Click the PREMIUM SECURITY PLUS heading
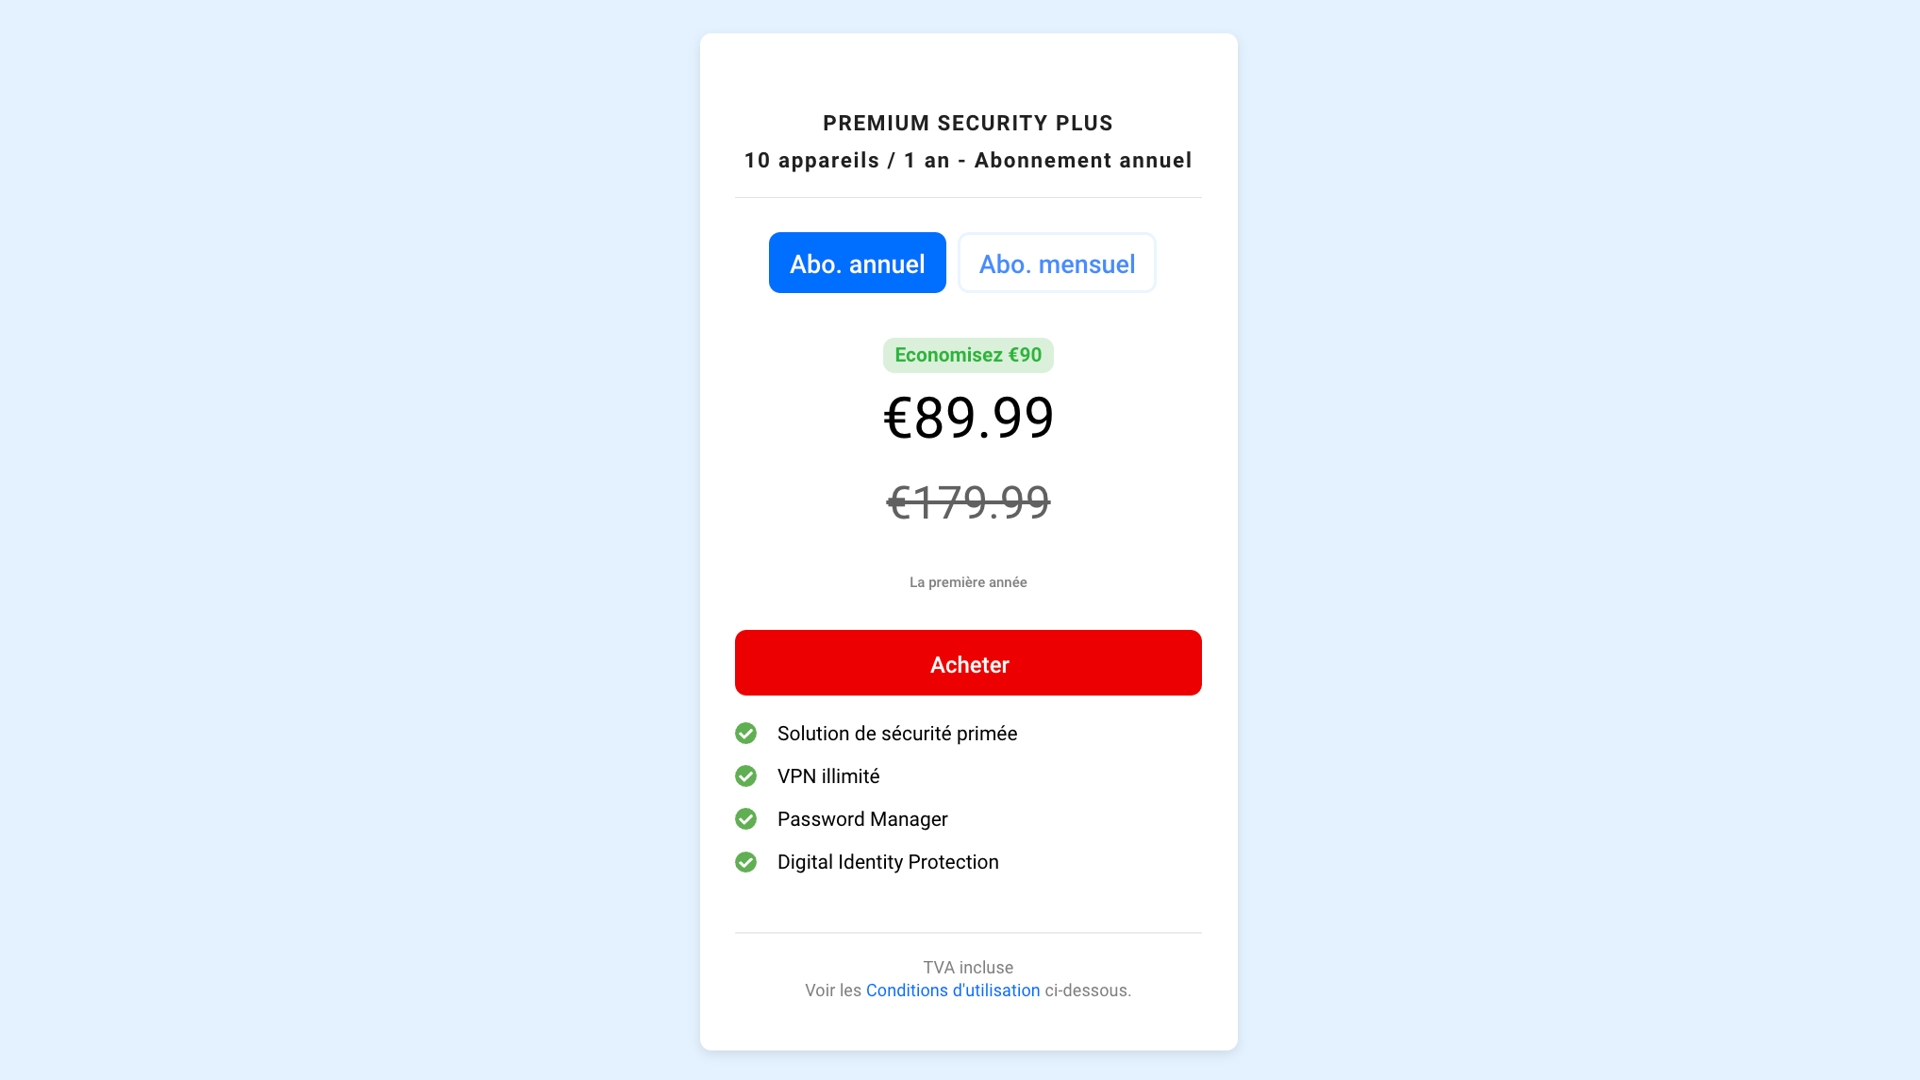1920x1080 pixels. pyautogui.click(x=968, y=123)
